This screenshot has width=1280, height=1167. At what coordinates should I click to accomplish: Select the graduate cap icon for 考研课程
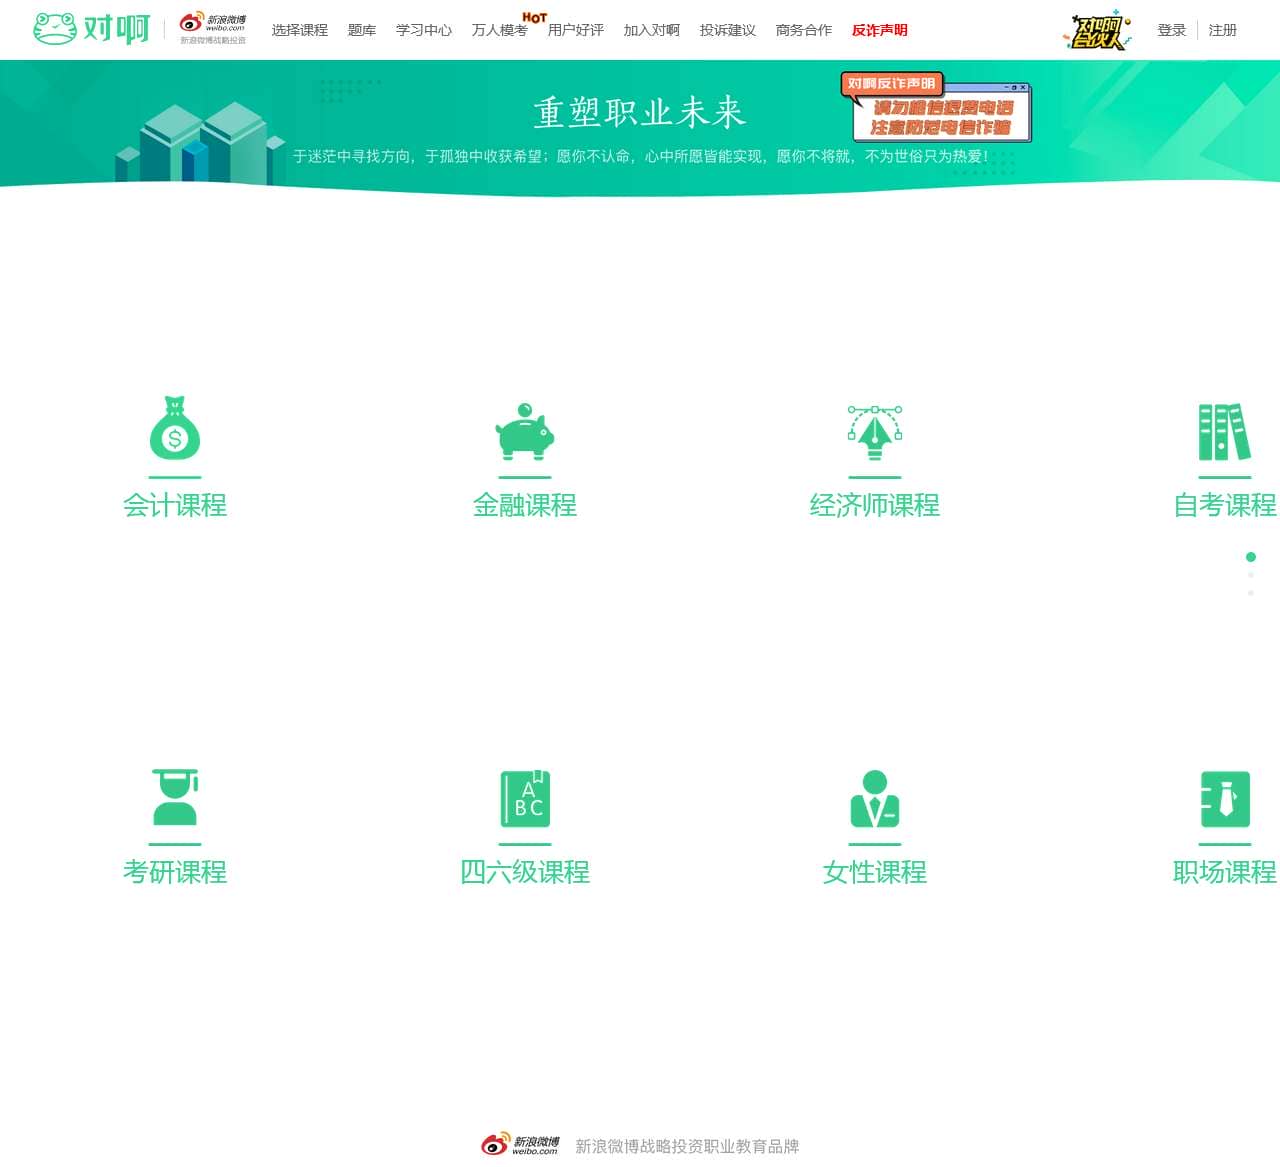[175, 798]
